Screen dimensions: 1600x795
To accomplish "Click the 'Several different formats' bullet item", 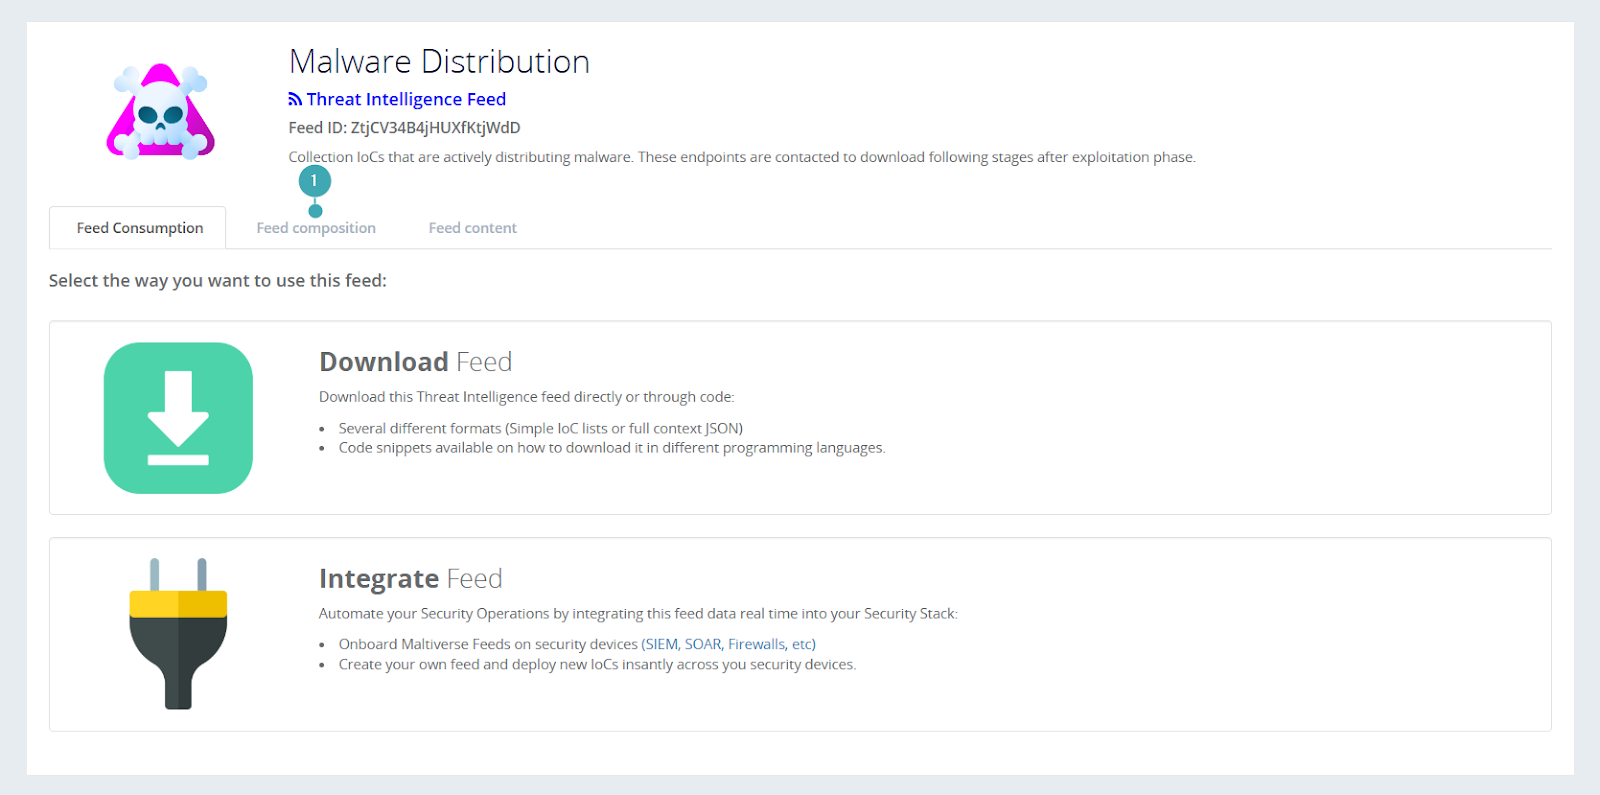I will (540, 428).
